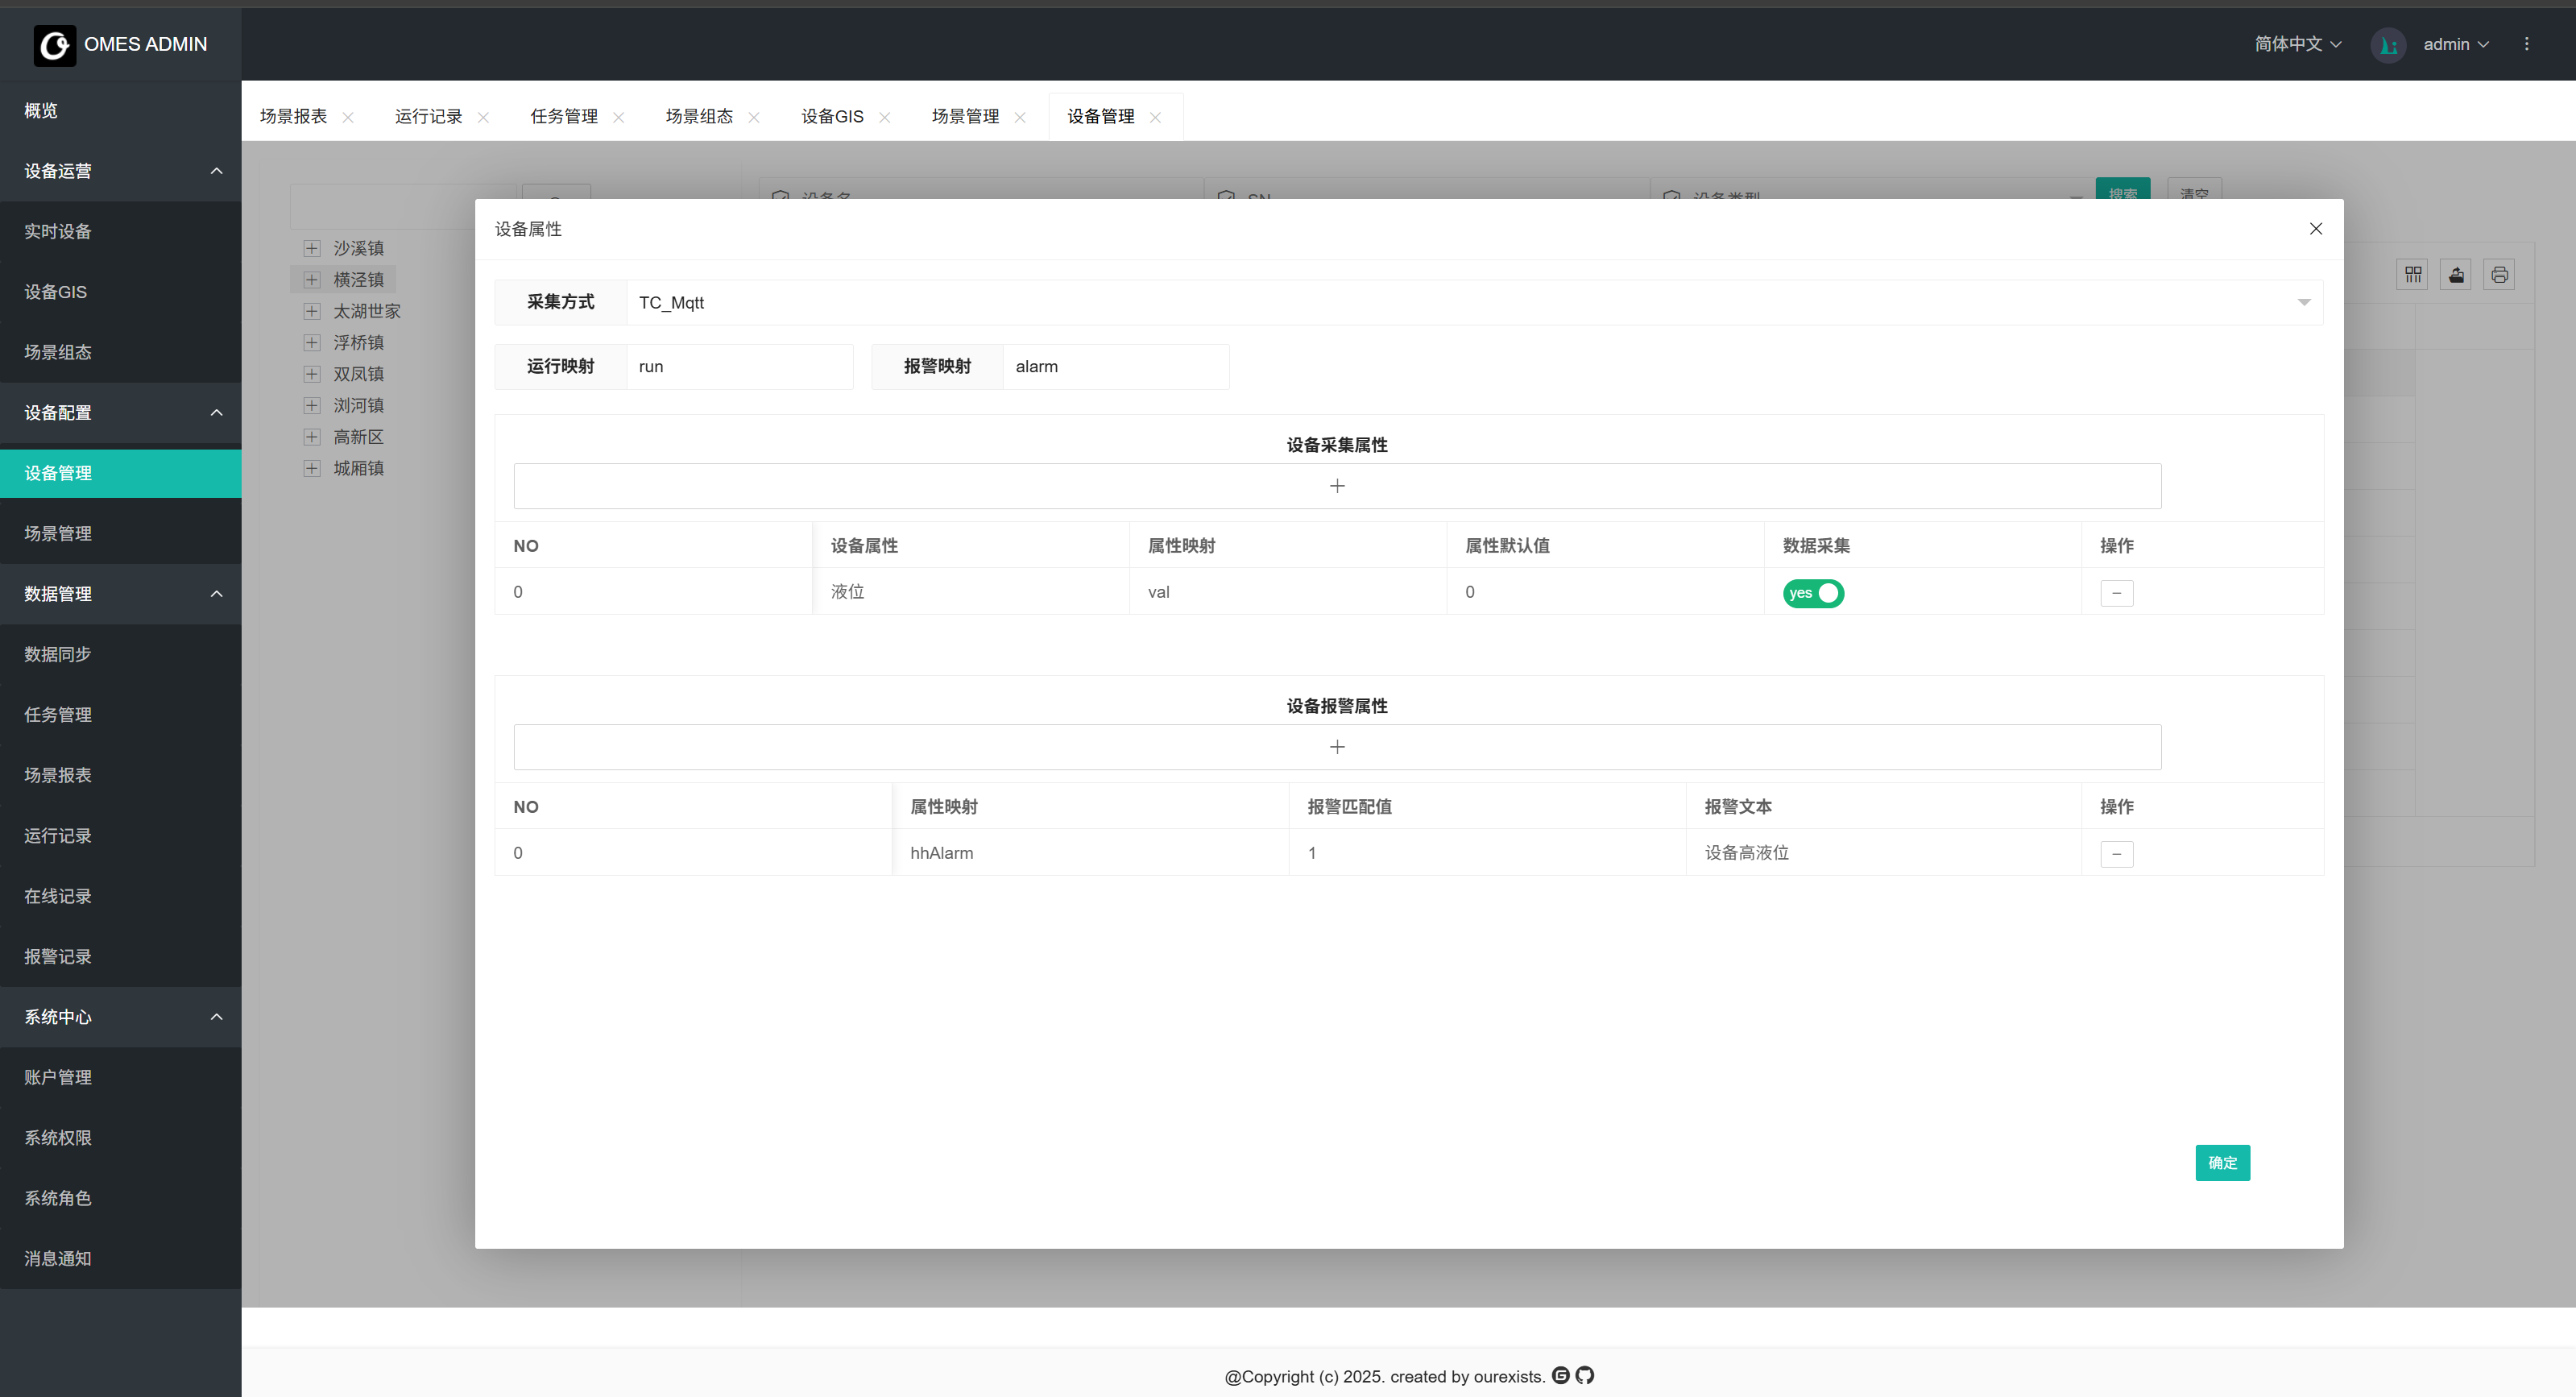Screen dimensions: 2576x1397
Task: Click the plus icon under 设备采集属性
Action: click(1336, 486)
